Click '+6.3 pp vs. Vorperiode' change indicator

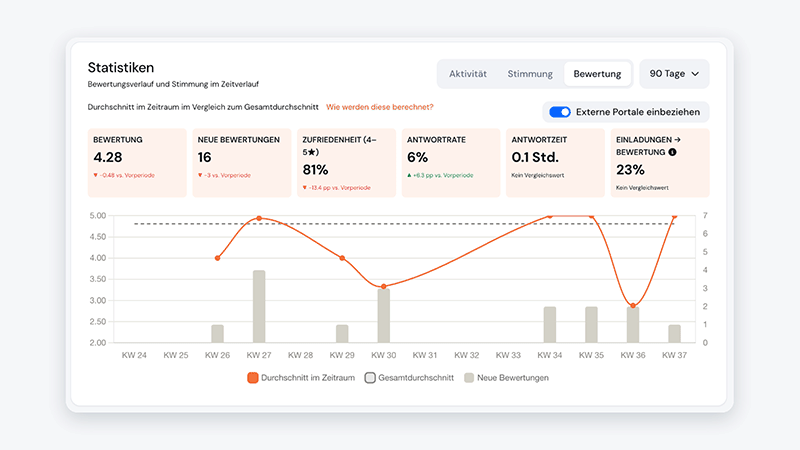tap(440, 176)
